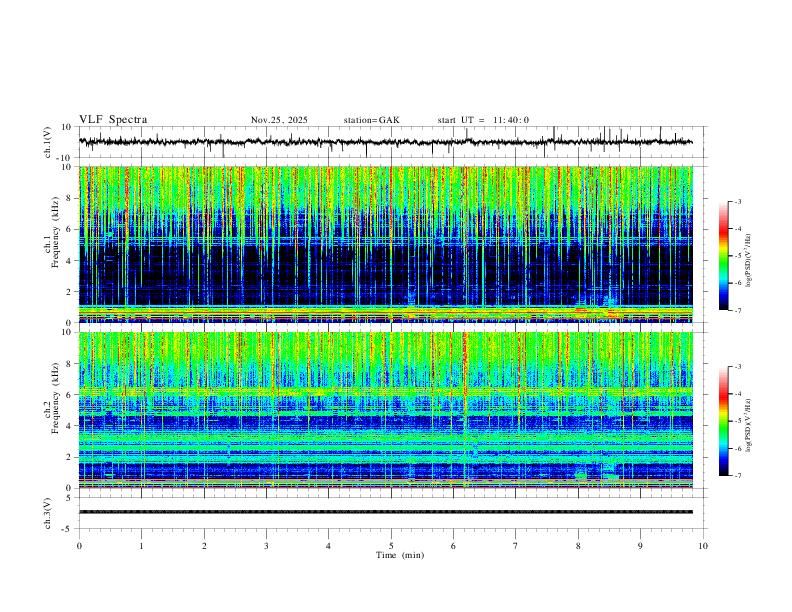
Task: Select the "start UT = 11:40:0" text
Action: pos(483,120)
